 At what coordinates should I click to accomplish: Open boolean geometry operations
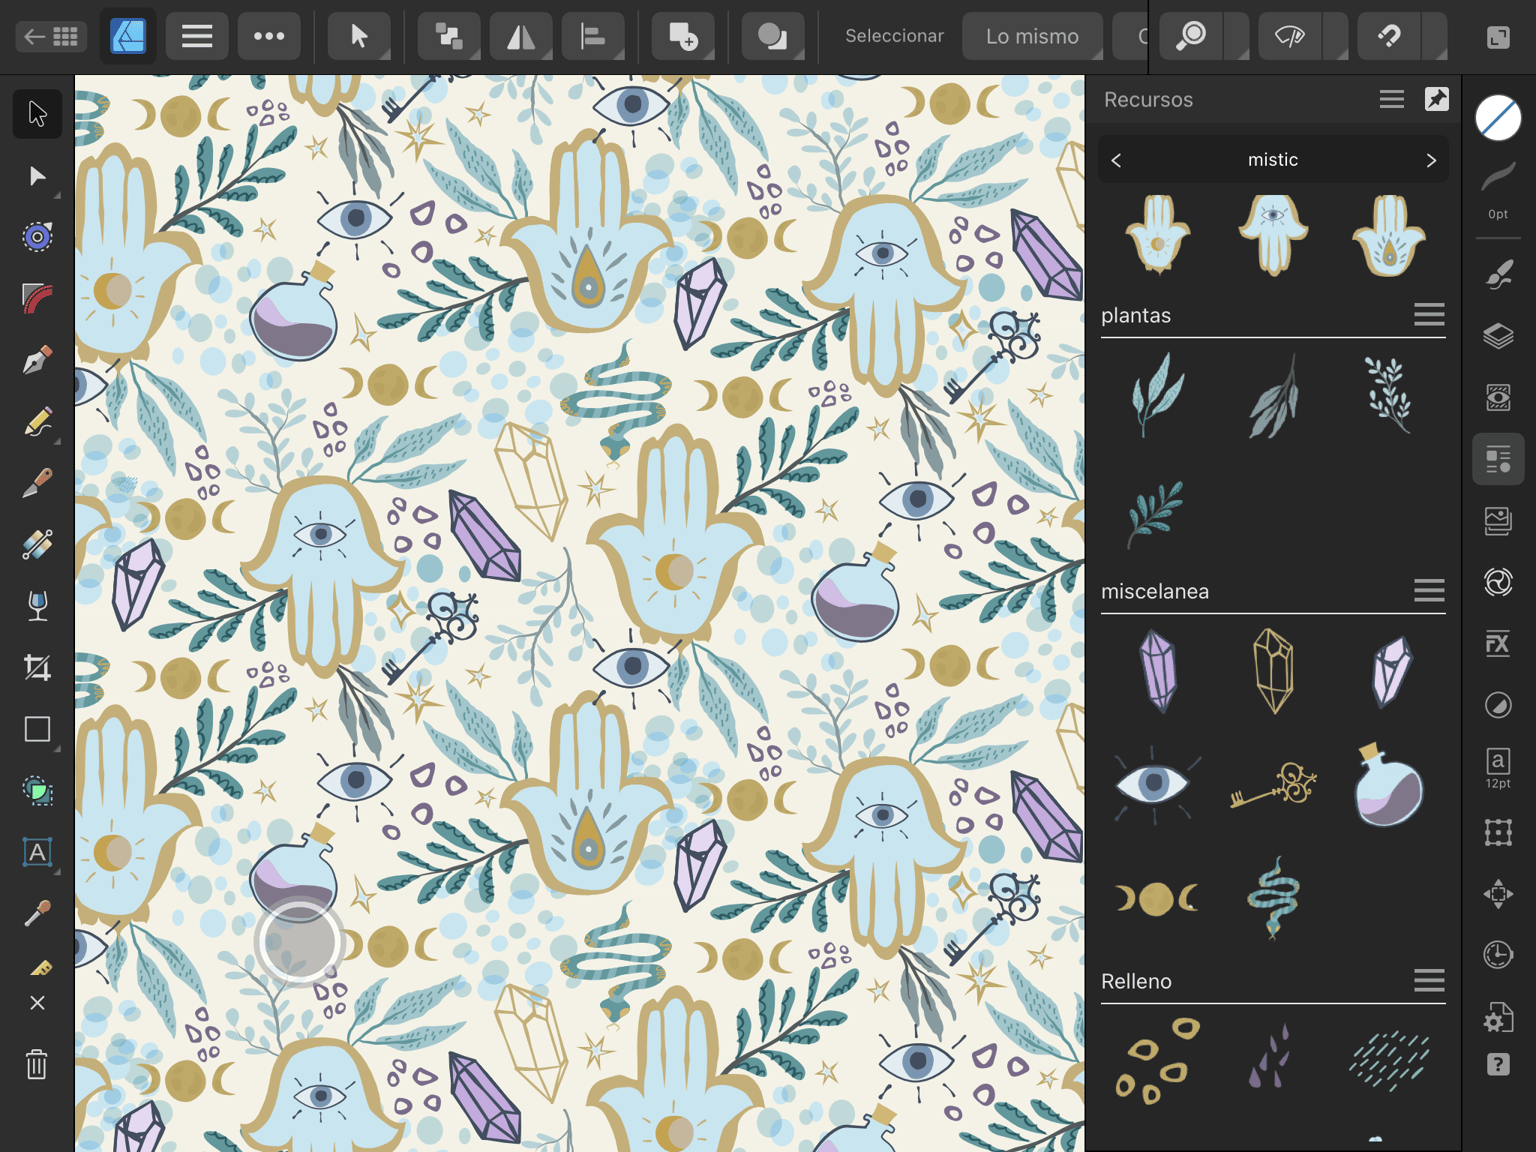click(773, 37)
